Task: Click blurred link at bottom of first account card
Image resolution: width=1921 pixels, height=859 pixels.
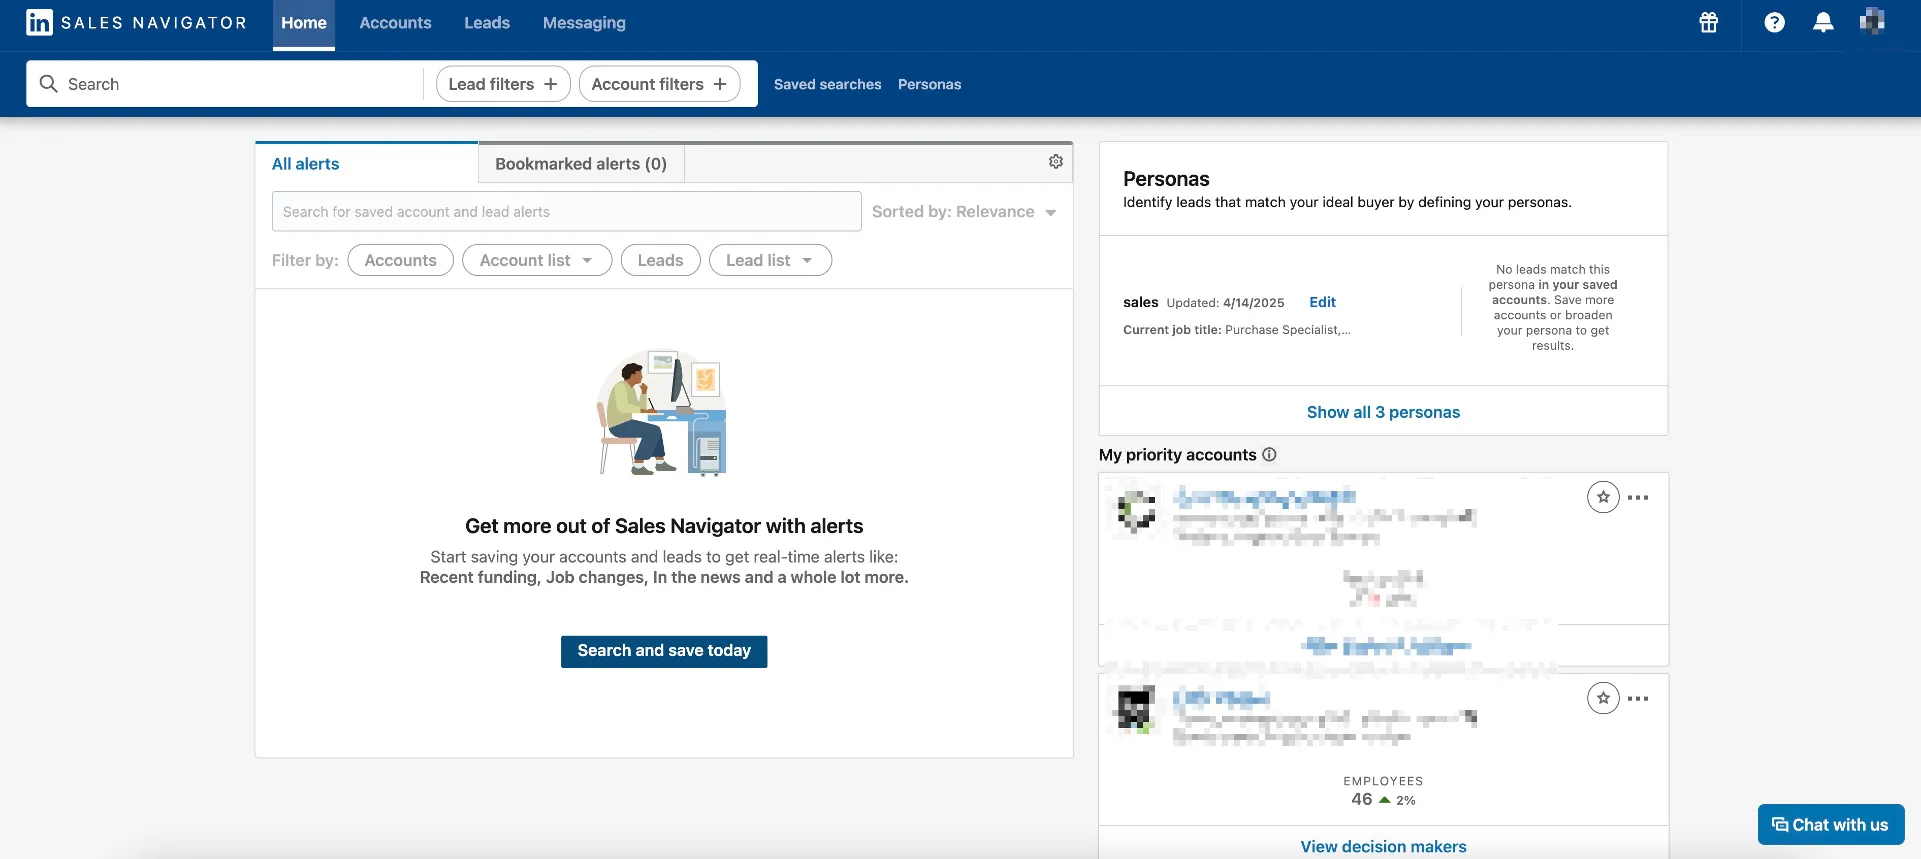Action: point(1386,646)
